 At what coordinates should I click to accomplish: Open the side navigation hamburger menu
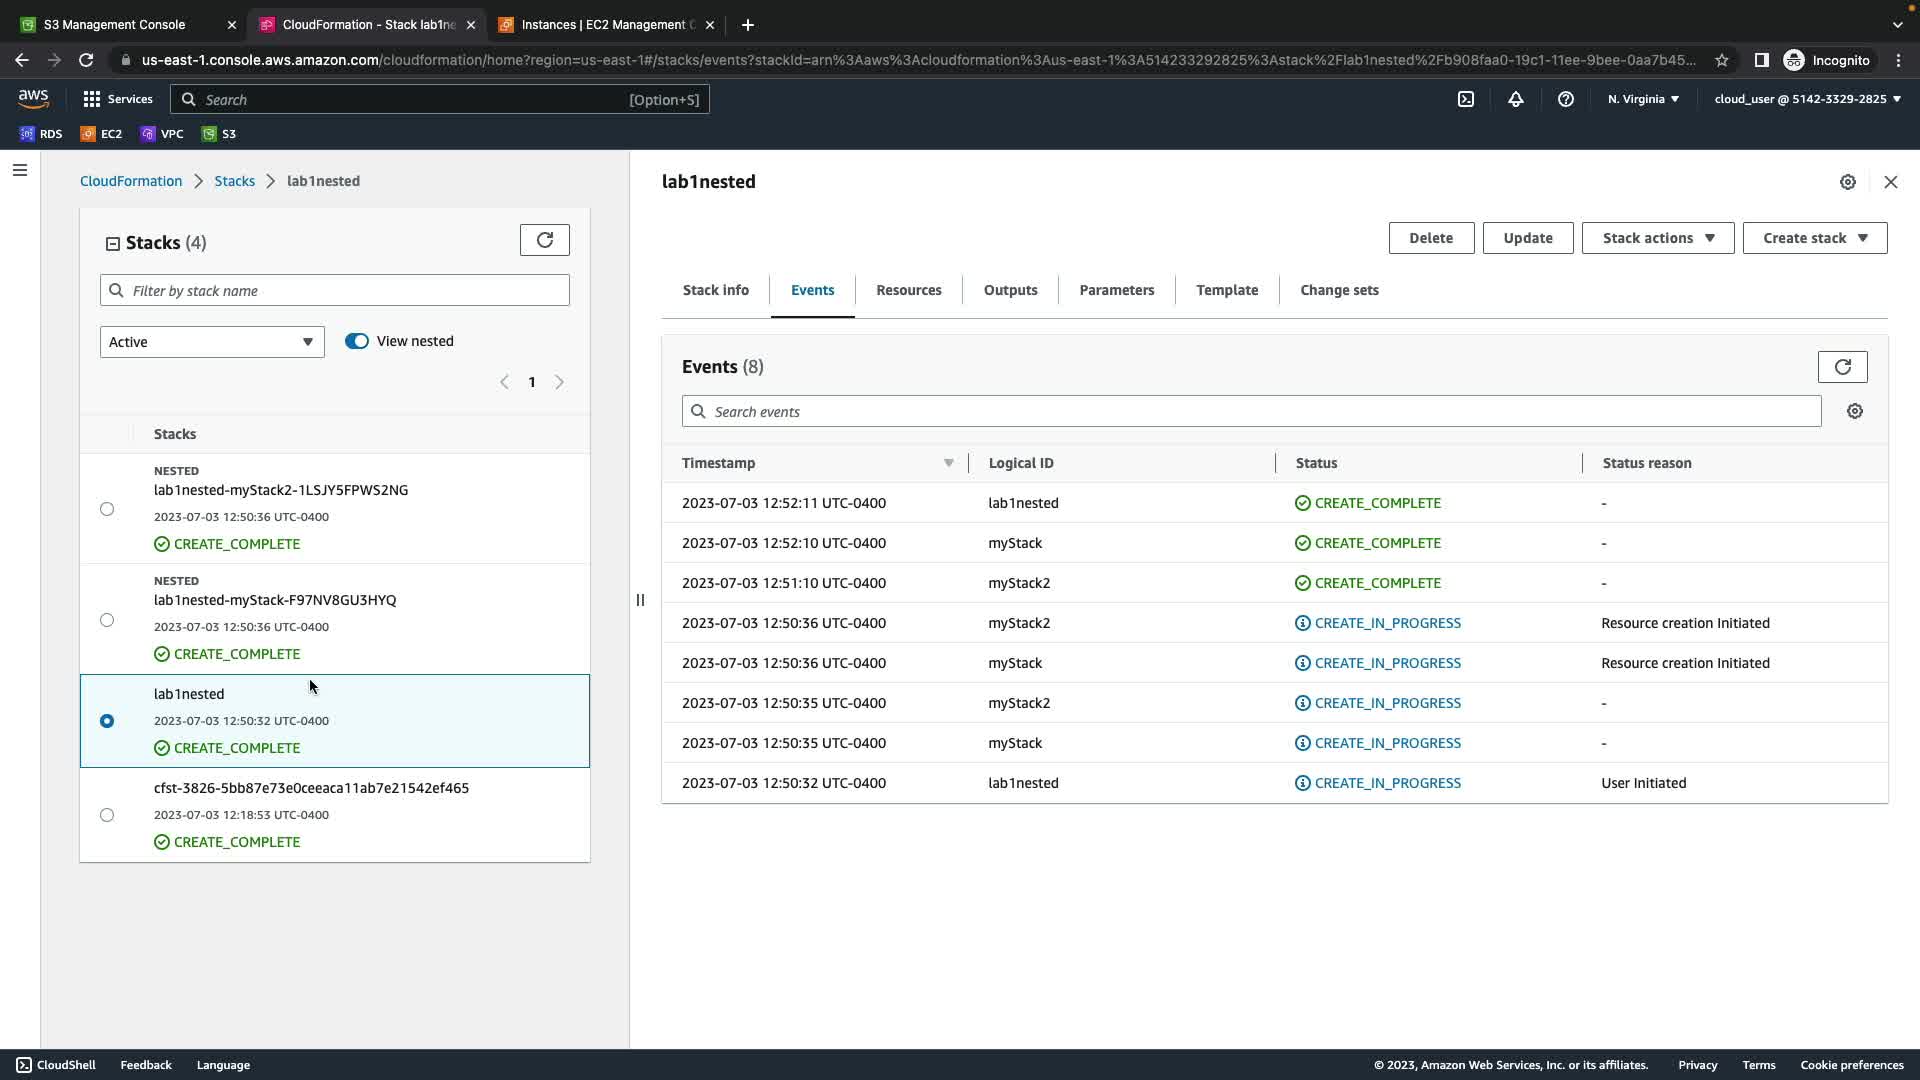pyautogui.click(x=20, y=170)
